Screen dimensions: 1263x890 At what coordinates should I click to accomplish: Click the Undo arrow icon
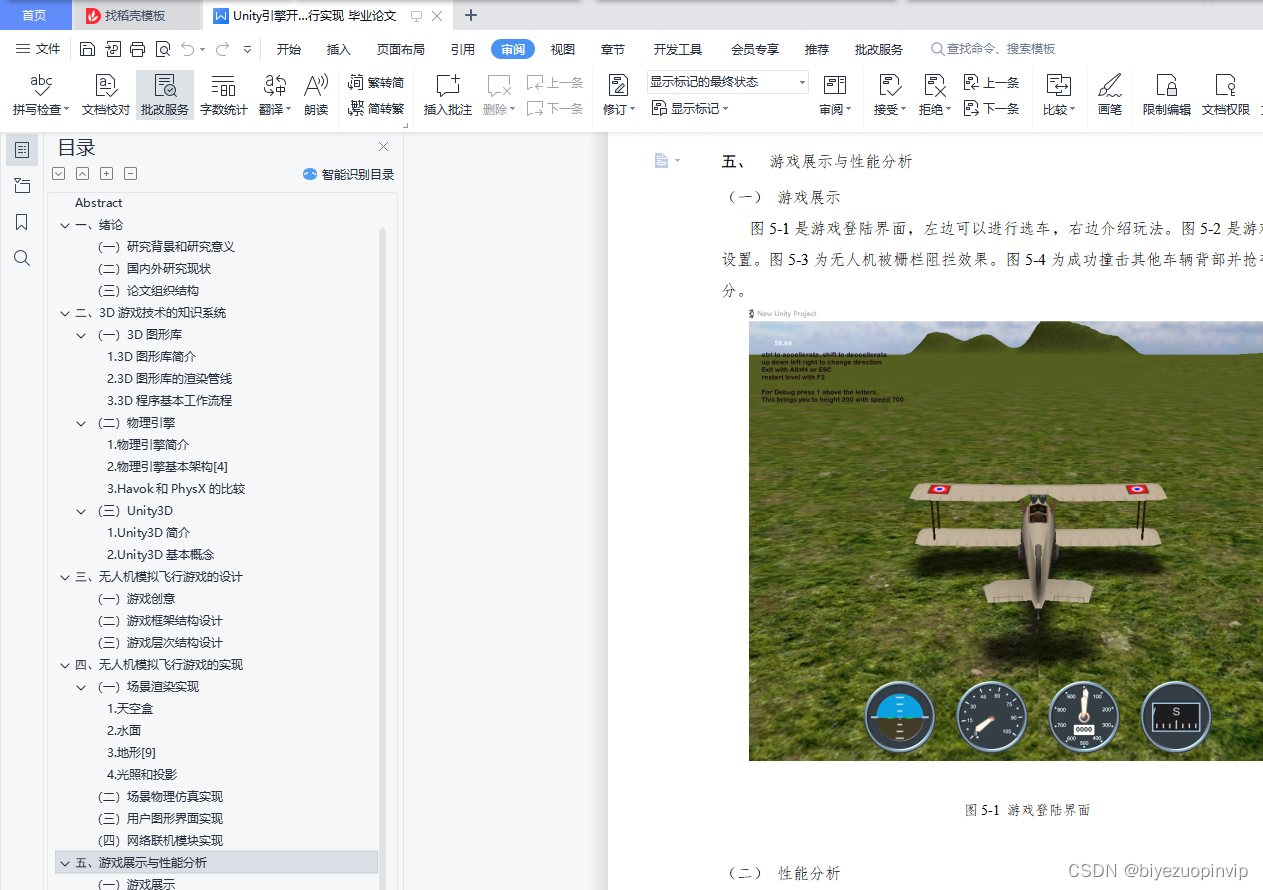coord(189,49)
